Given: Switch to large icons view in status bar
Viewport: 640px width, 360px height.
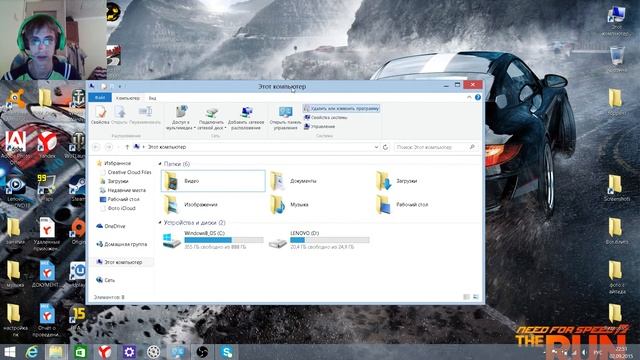Looking at the screenshot, I should point(476,297).
